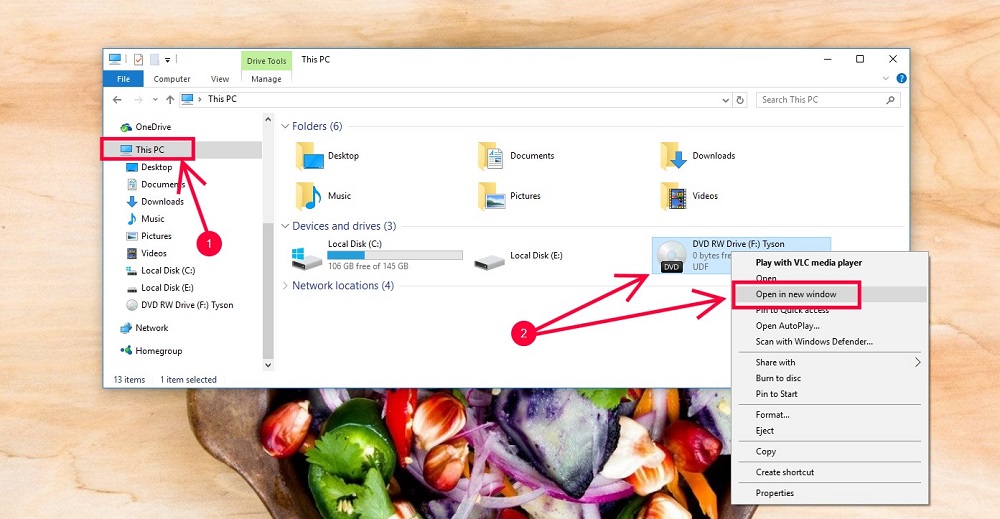
Task: Open the Documents folder icon in Folders
Action: 491,156
